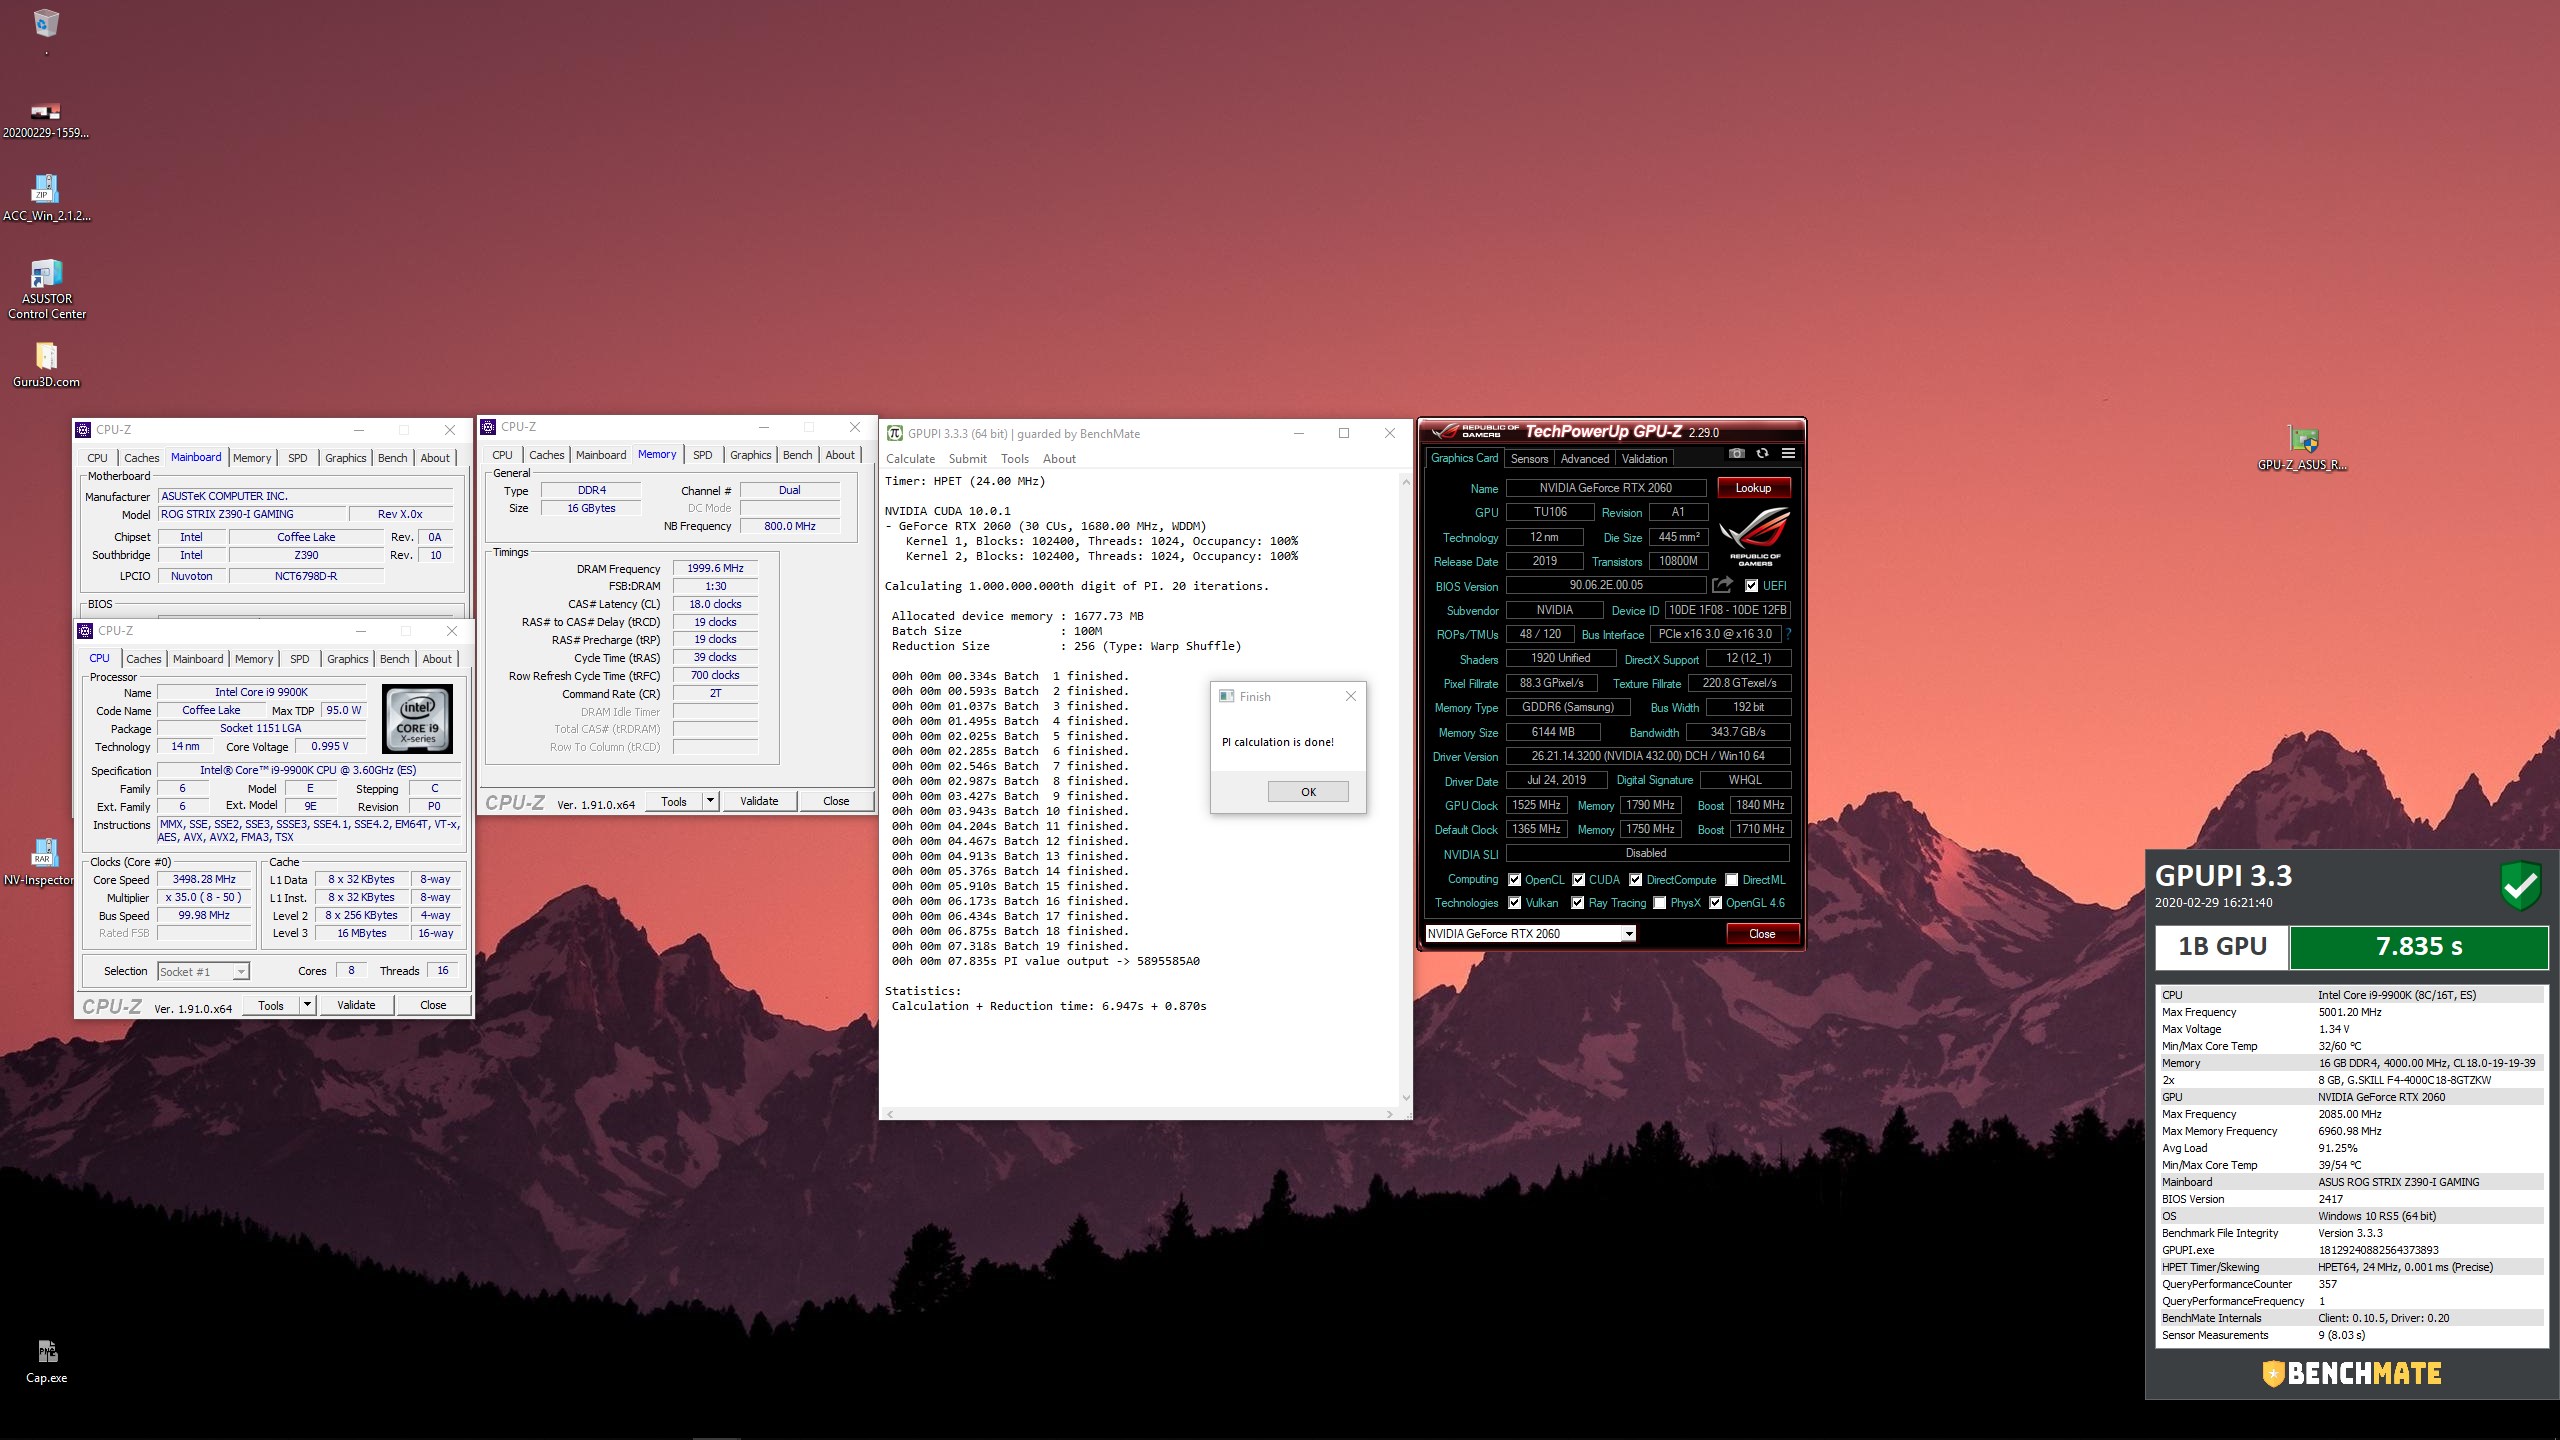Switch to the Advanced tab in GPU-Z
The height and width of the screenshot is (1440, 2560).
[x=1585, y=459]
